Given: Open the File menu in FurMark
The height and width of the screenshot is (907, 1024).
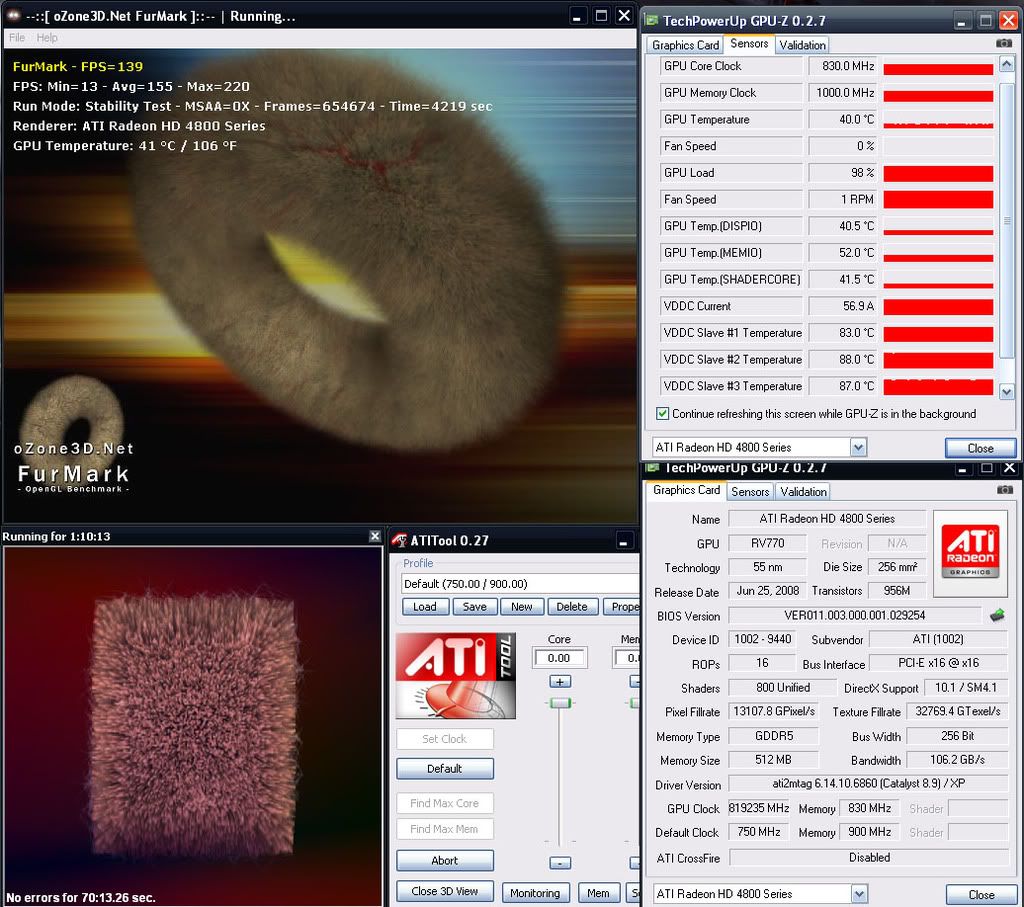Looking at the screenshot, I should (x=17, y=38).
